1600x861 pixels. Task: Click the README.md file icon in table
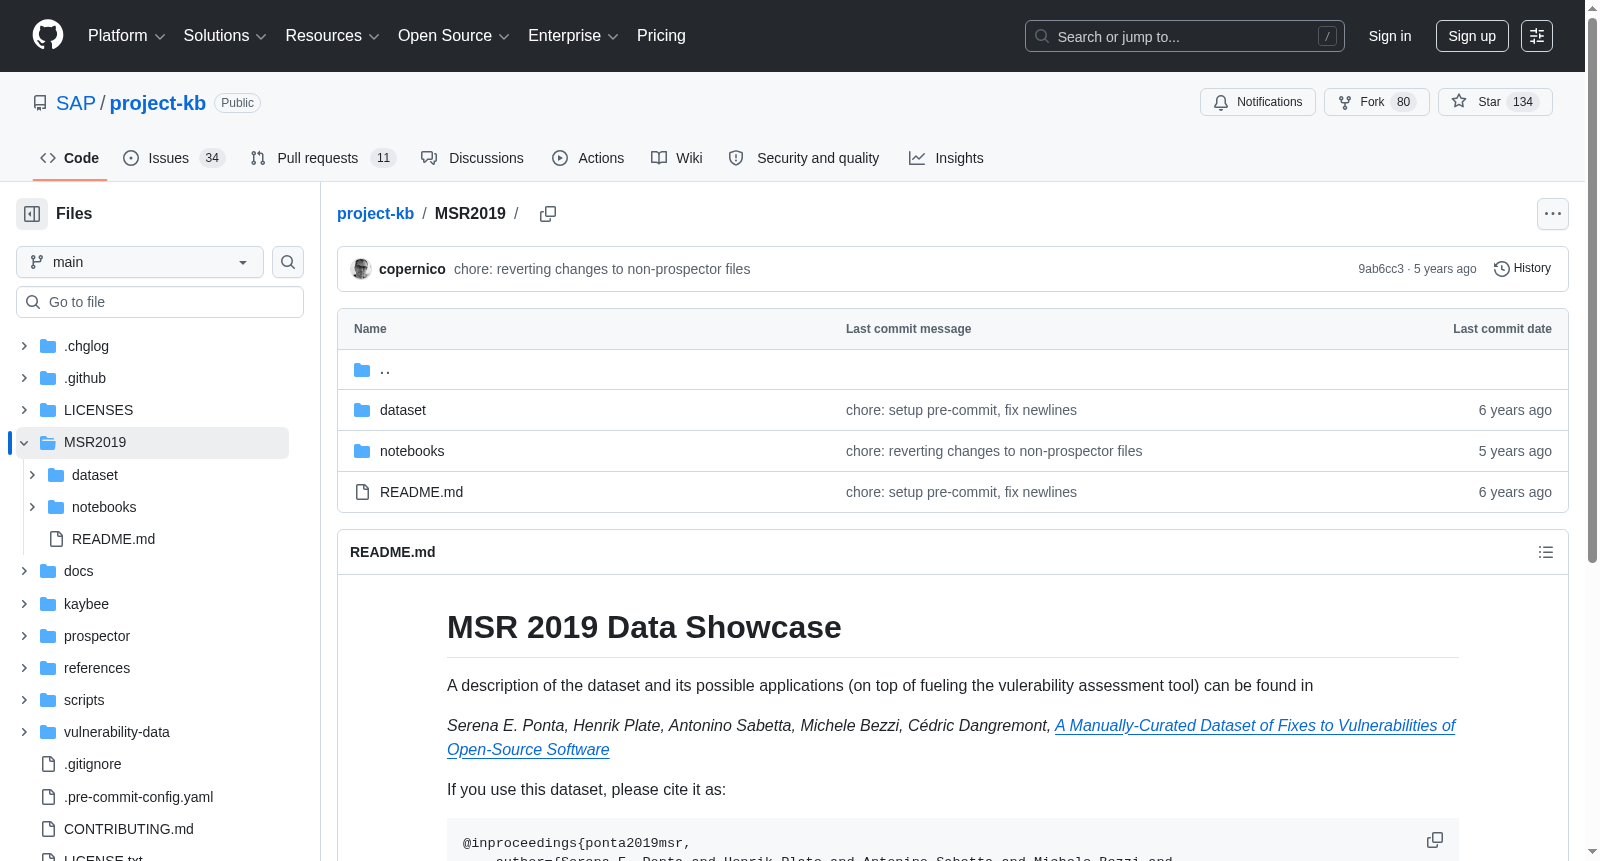(362, 492)
